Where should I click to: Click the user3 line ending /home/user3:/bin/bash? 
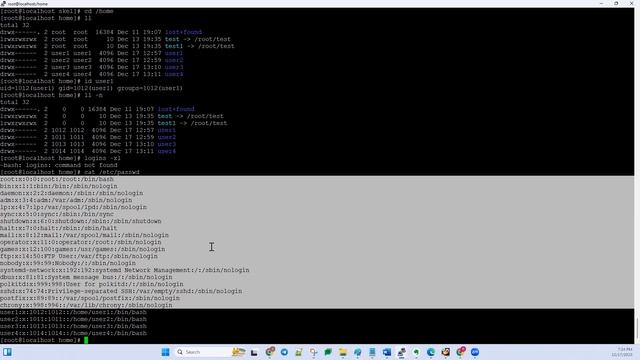pyautogui.click(x=73, y=326)
